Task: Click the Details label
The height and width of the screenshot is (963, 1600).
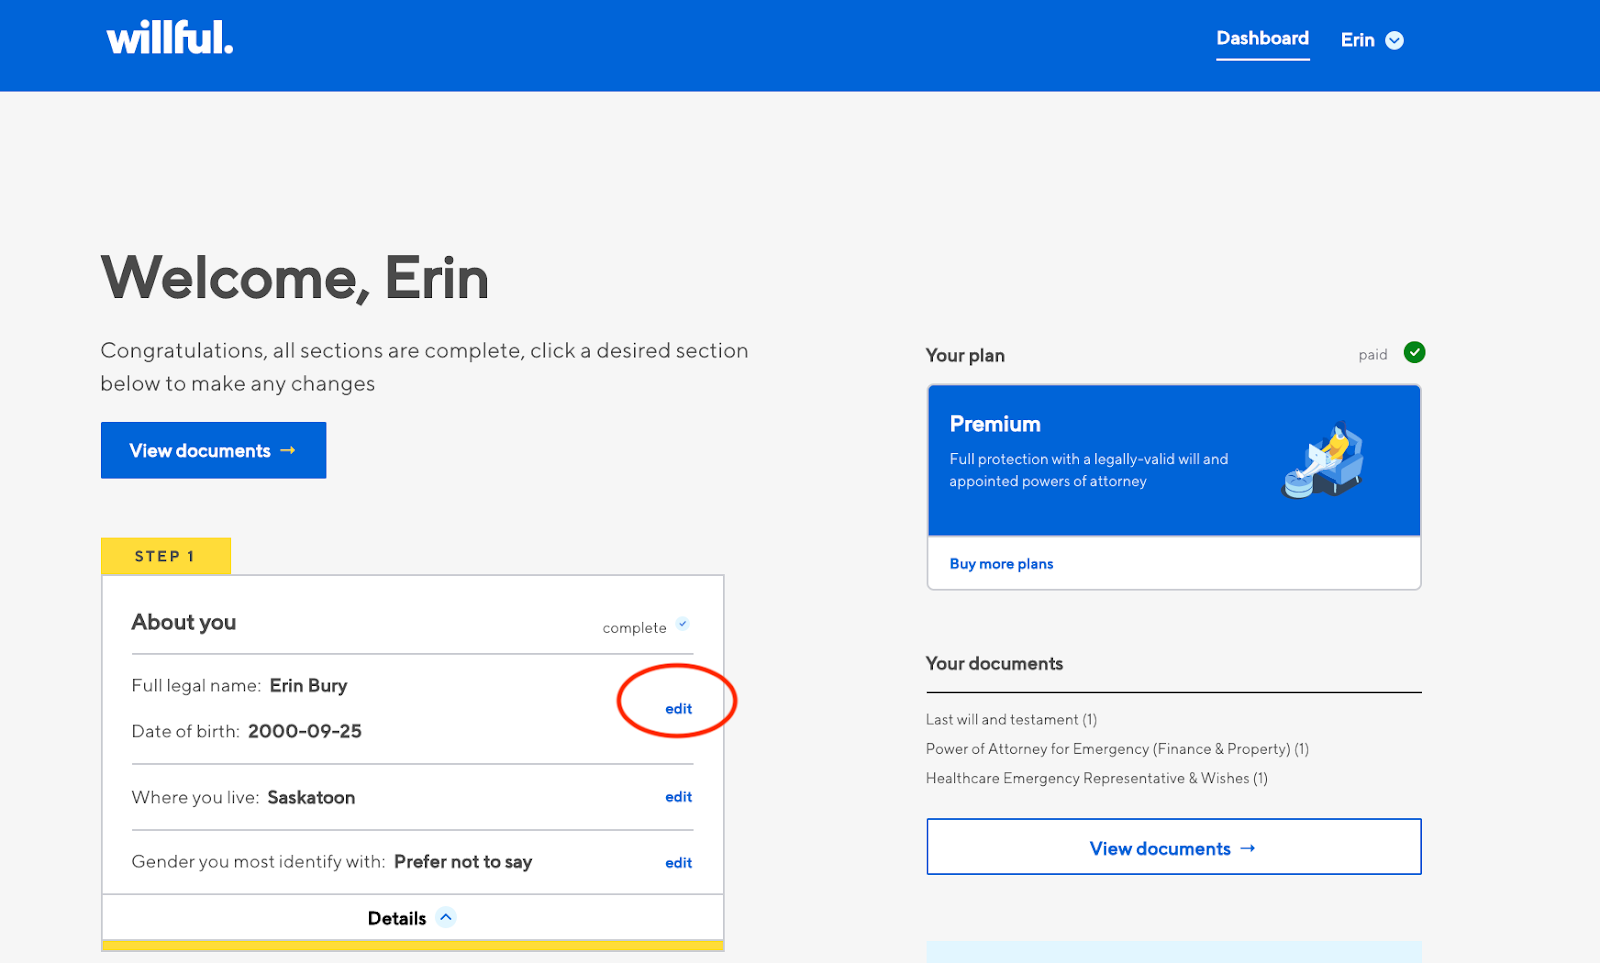Action: (x=396, y=918)
